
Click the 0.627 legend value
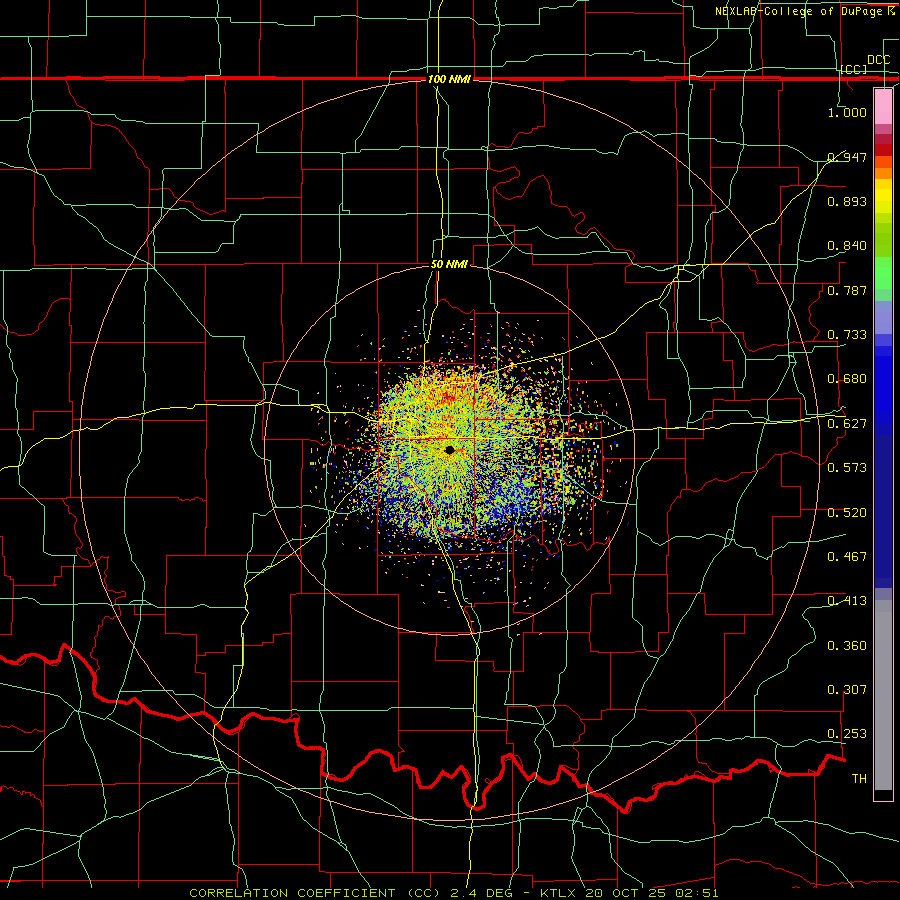(x=847, y=423)
